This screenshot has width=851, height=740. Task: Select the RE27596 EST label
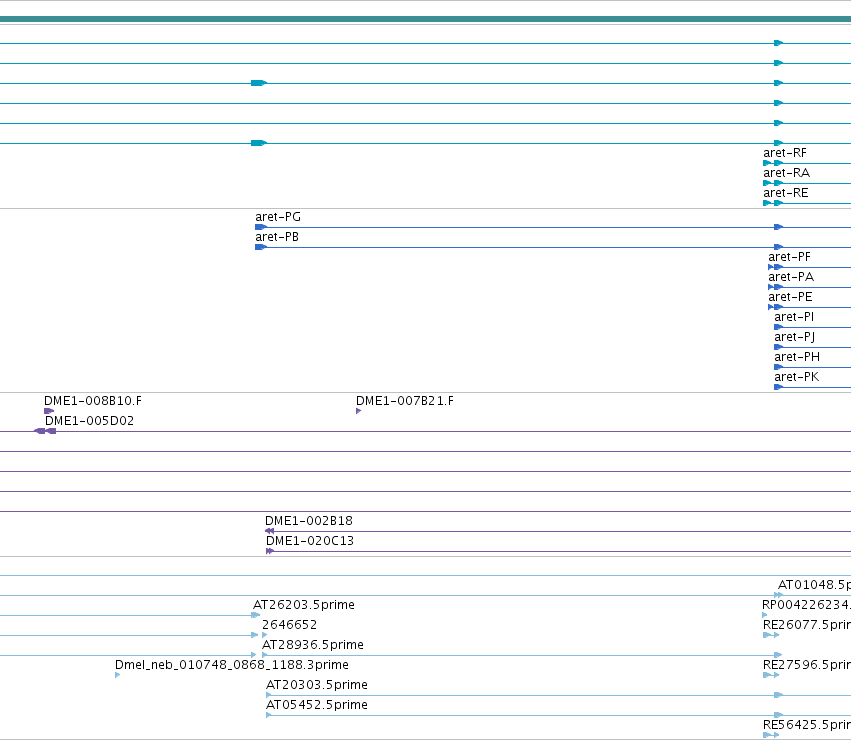pos(807,665)
